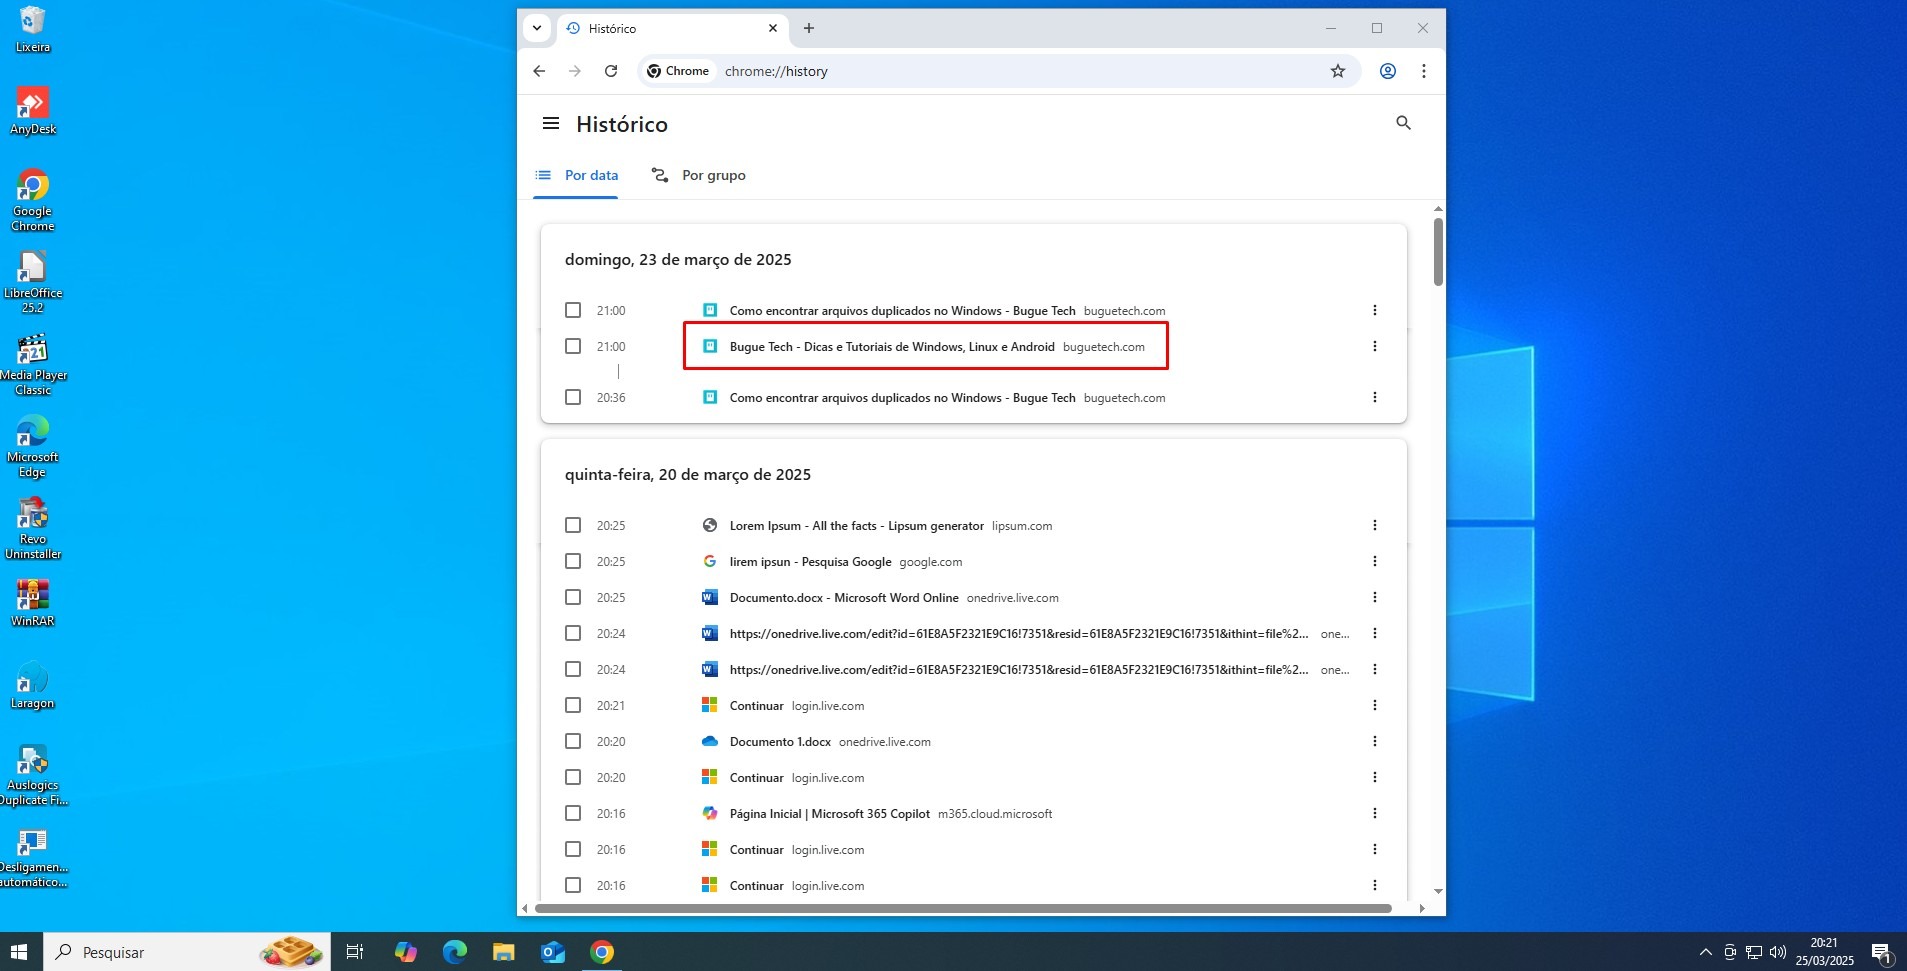Open three-dot menu beside Documento 1.docx
This screenshot has width=1907, height=971.
[x=1375, y=741]
